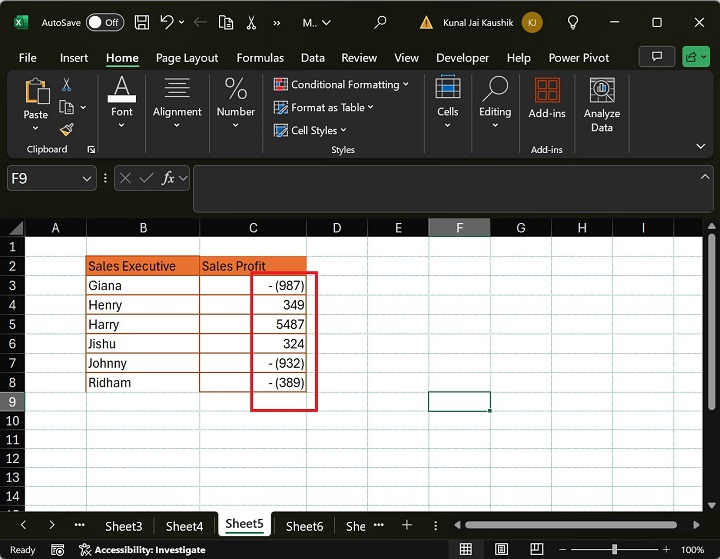Toggle the AutoSave switch
The width and height of the screenshot is (720, 559).
pyautogui.click(x=105, y=21)
